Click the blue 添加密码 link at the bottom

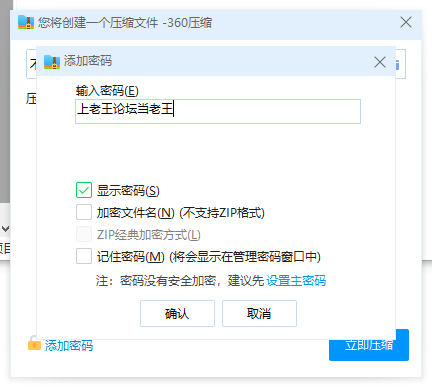click(69, 346)
